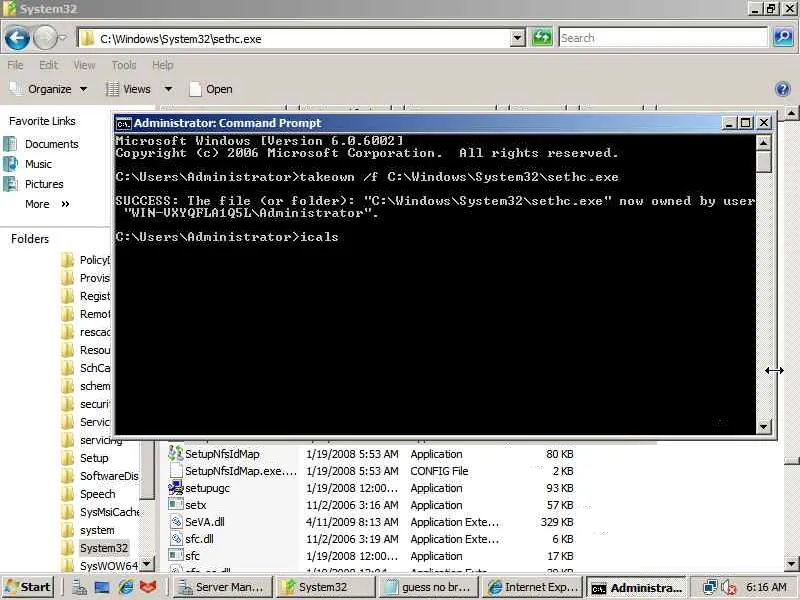Screen dimensions: 800x600
Task: Open Pictures in Favorite Links
Action: pos(35,184)
